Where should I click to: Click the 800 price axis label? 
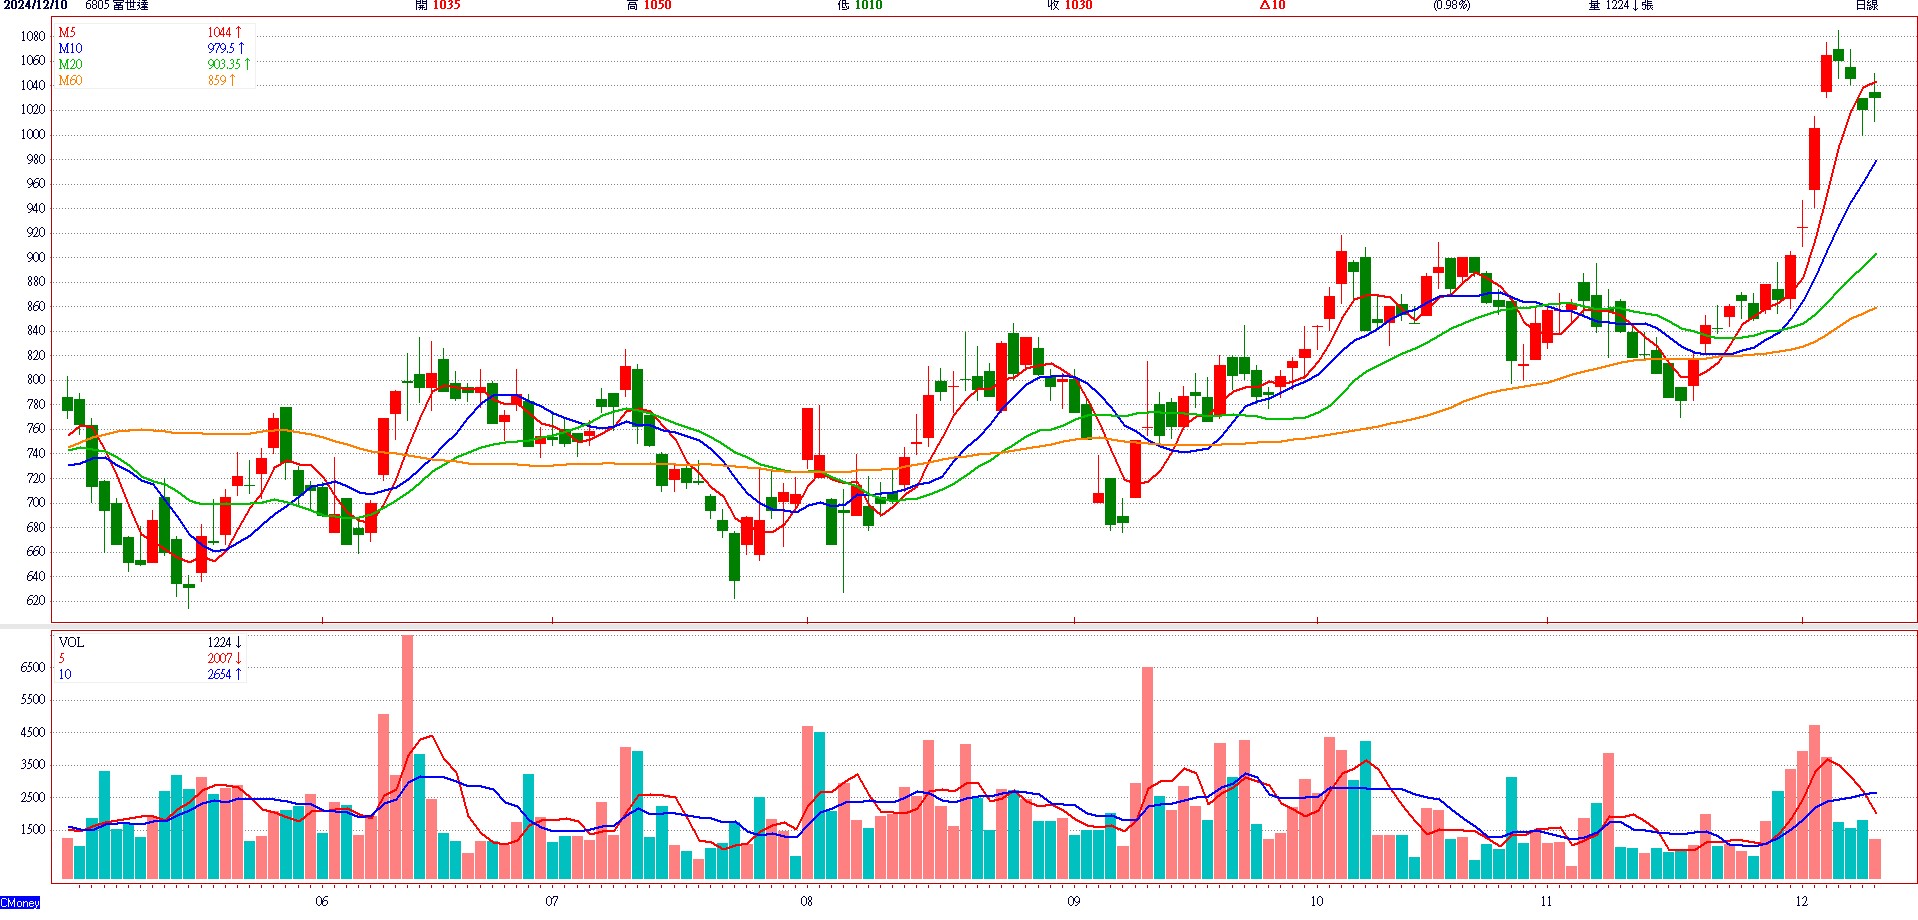(36, 380)
